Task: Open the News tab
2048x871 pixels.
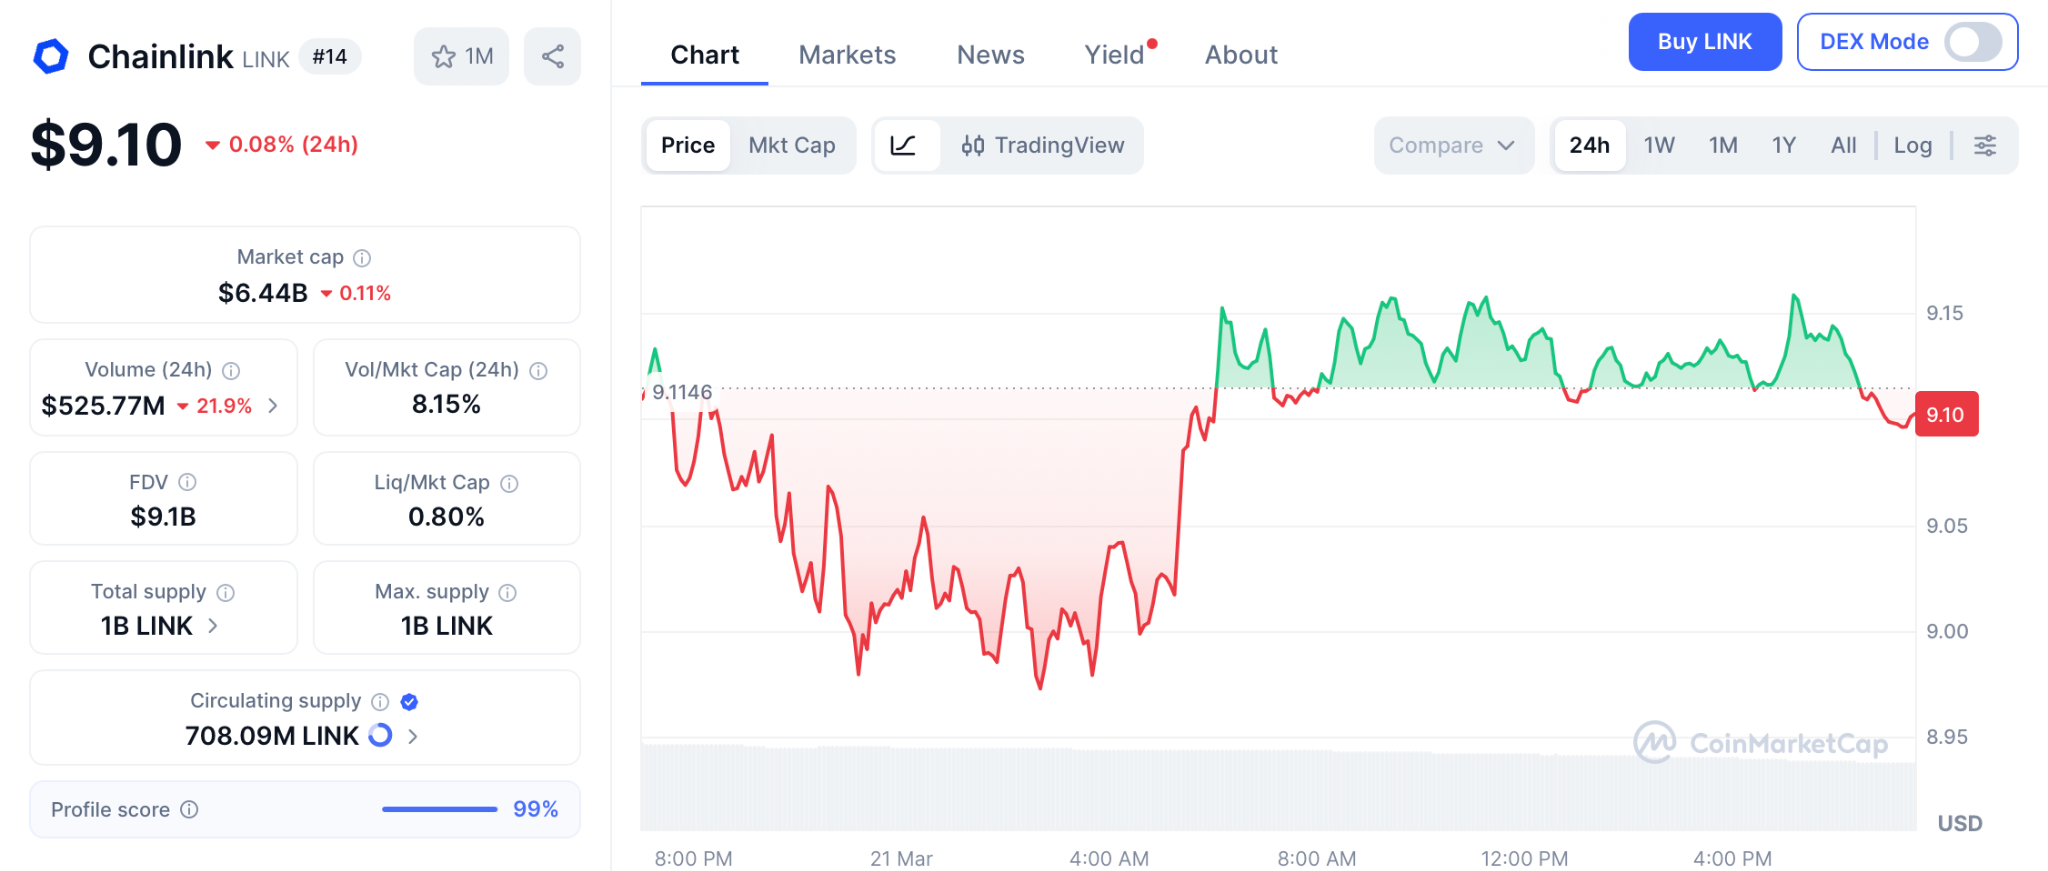Action: pos(990,55)
